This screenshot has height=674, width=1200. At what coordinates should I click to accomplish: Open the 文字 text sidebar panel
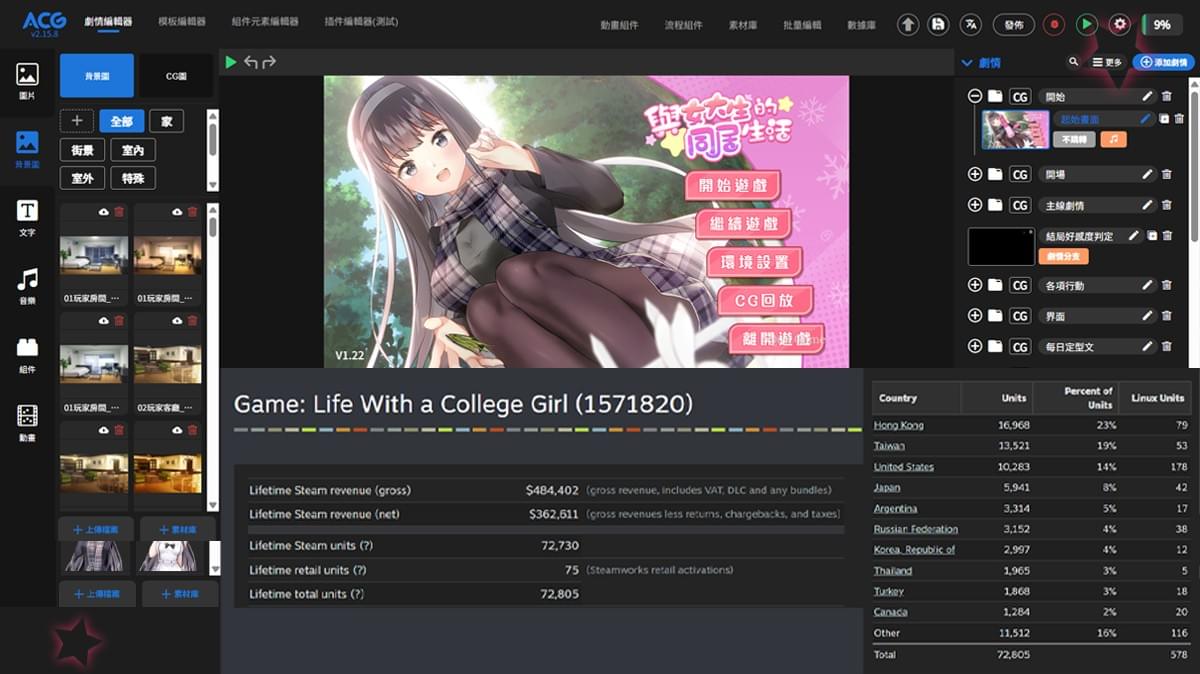tap(27, 217)
